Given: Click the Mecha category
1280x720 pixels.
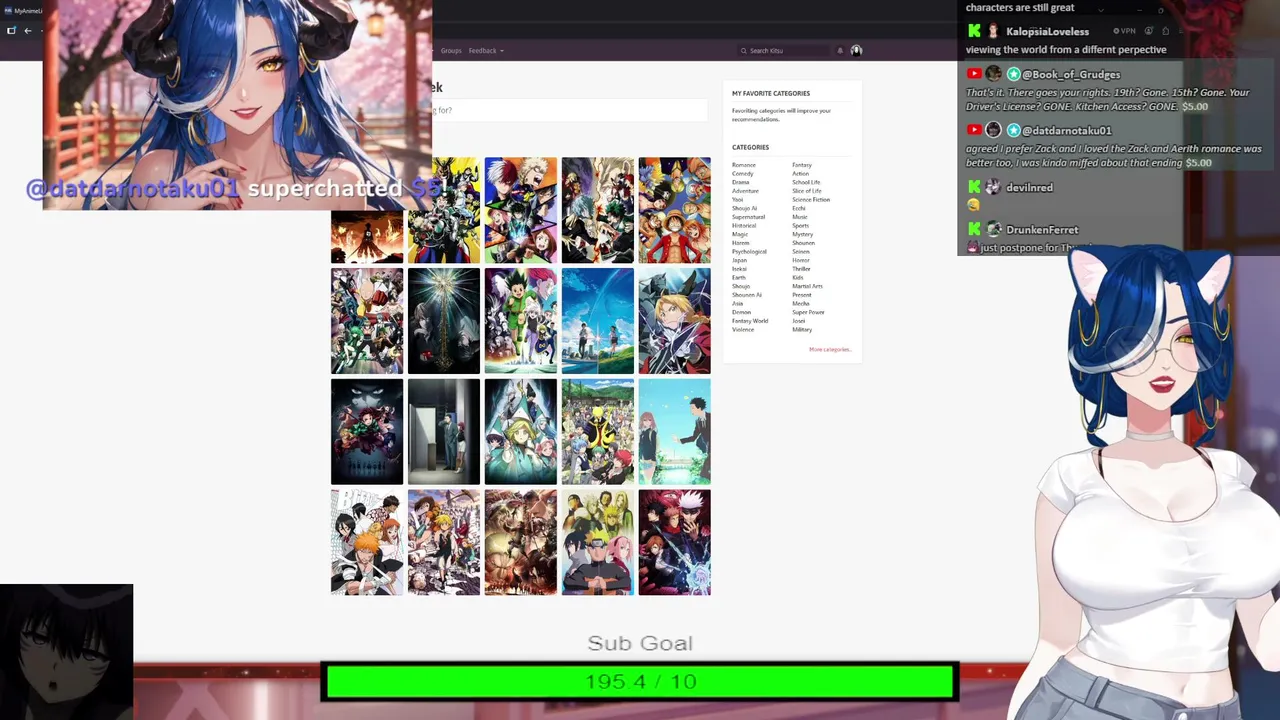Looking at the screenshot, I should click(801, 304).
